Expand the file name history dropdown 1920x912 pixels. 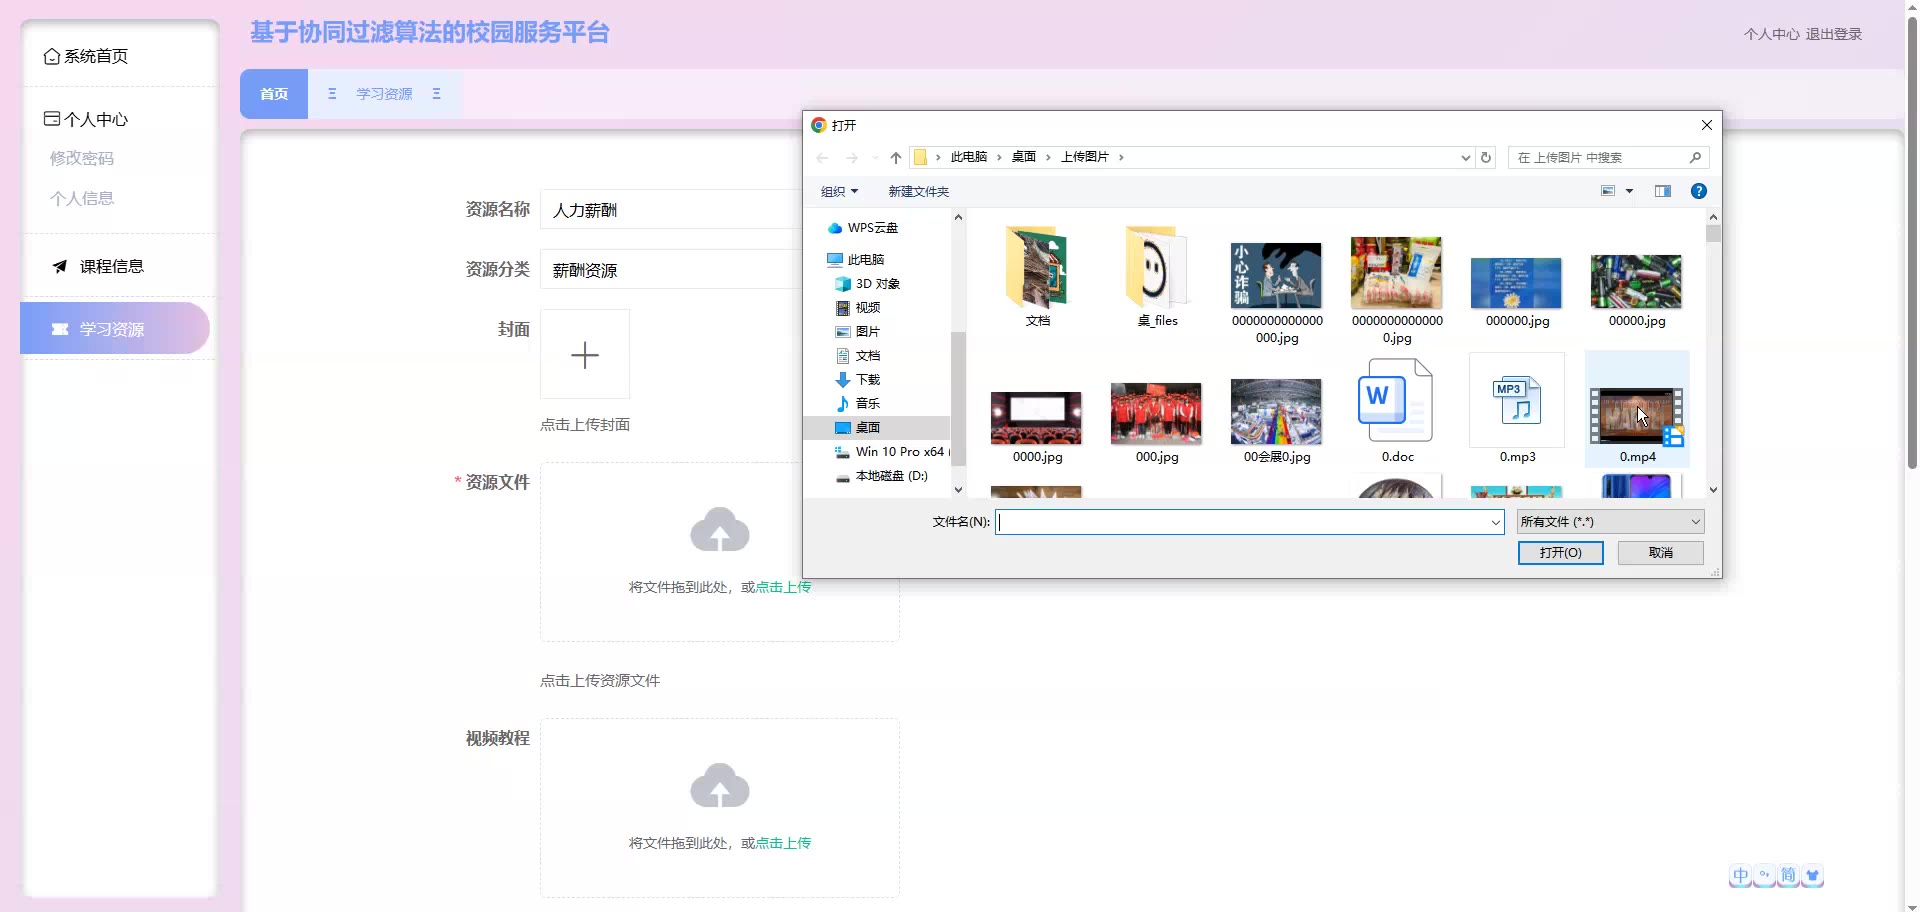pos(1495,522)
